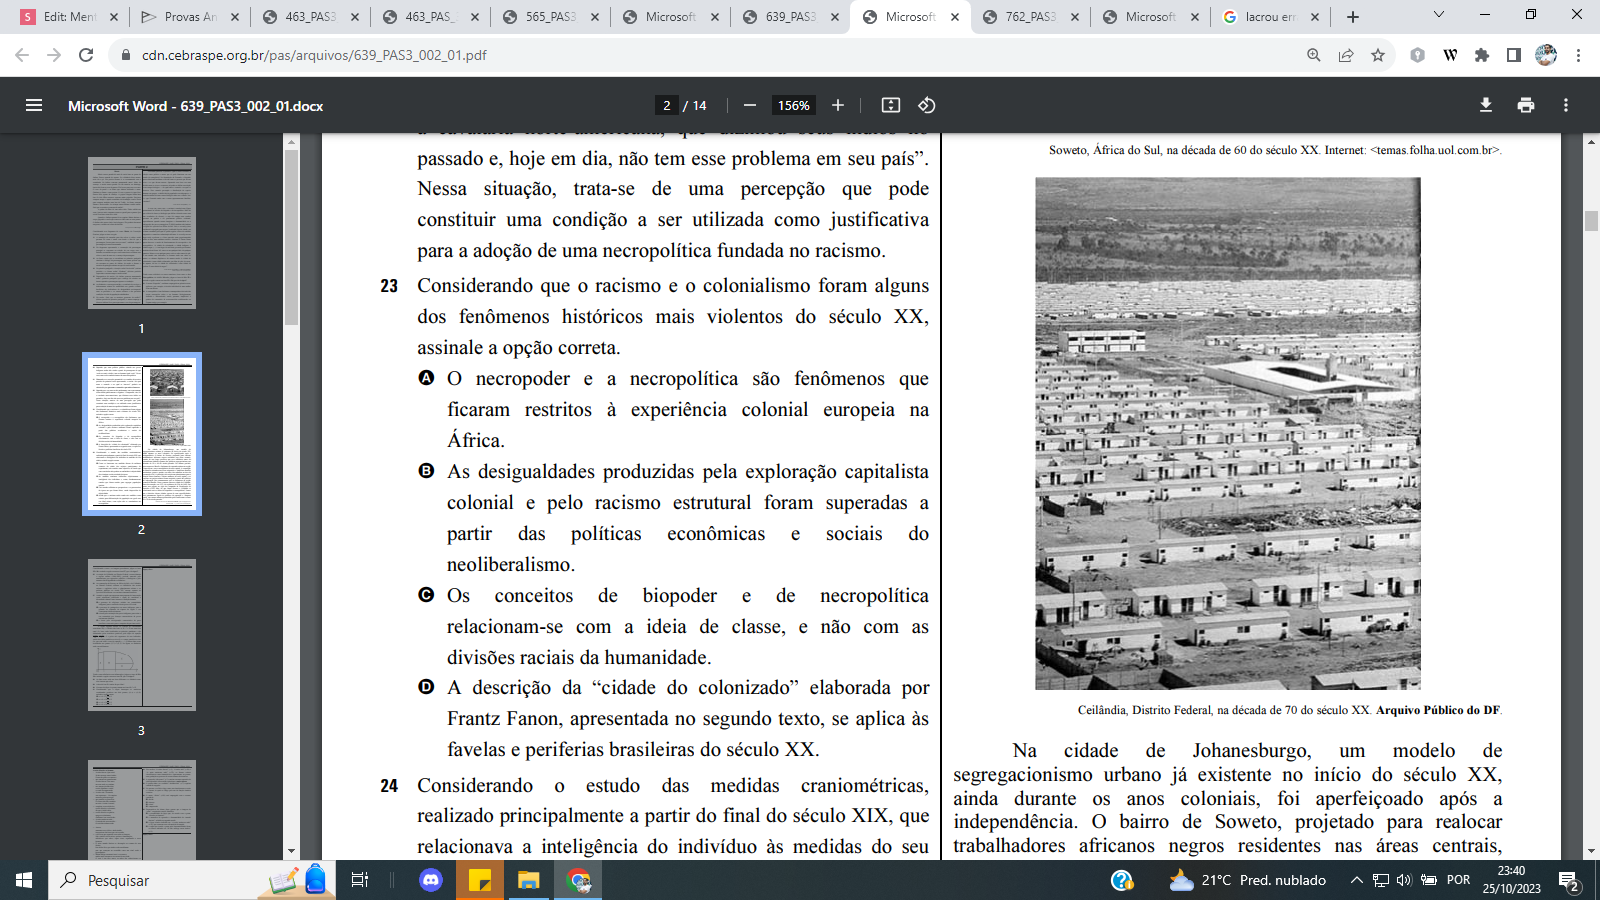Screen dimensions: 1600x900
Task: Close the Provas An tab
Action: coord(235,17)
